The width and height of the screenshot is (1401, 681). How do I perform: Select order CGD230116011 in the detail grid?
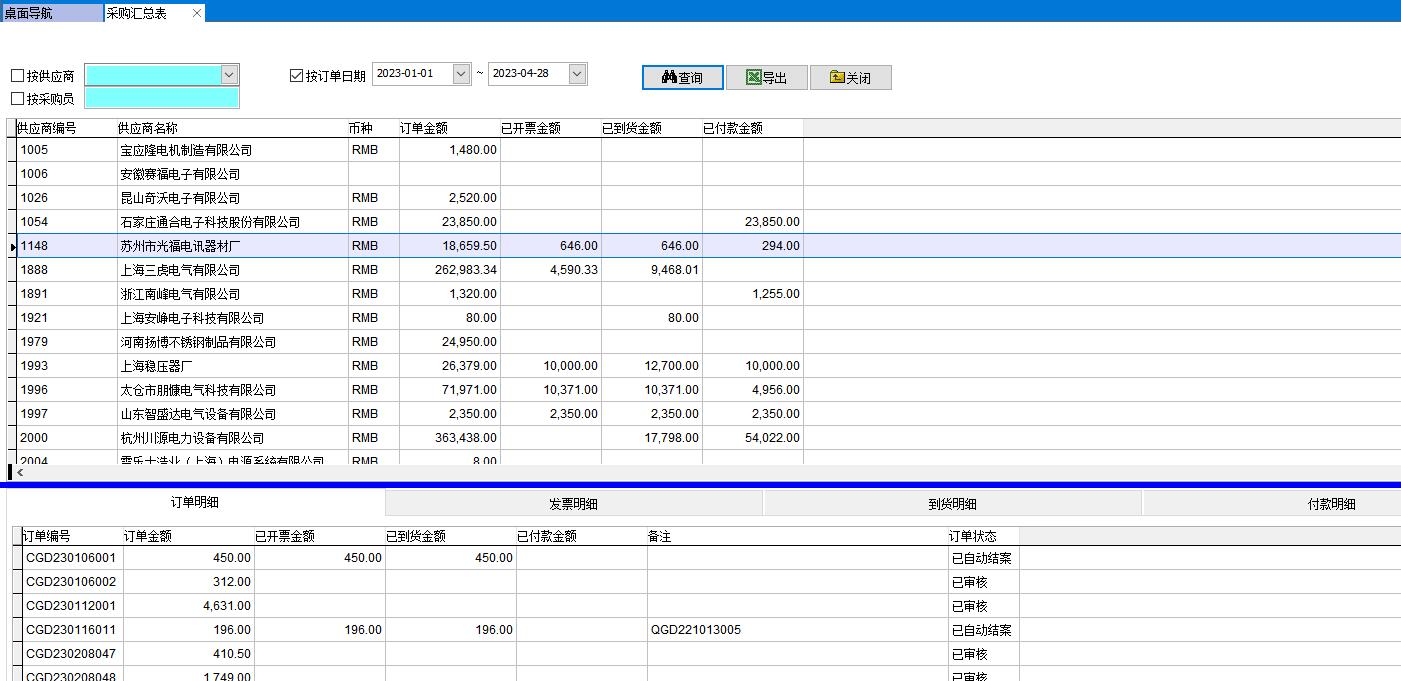point(71,630)
